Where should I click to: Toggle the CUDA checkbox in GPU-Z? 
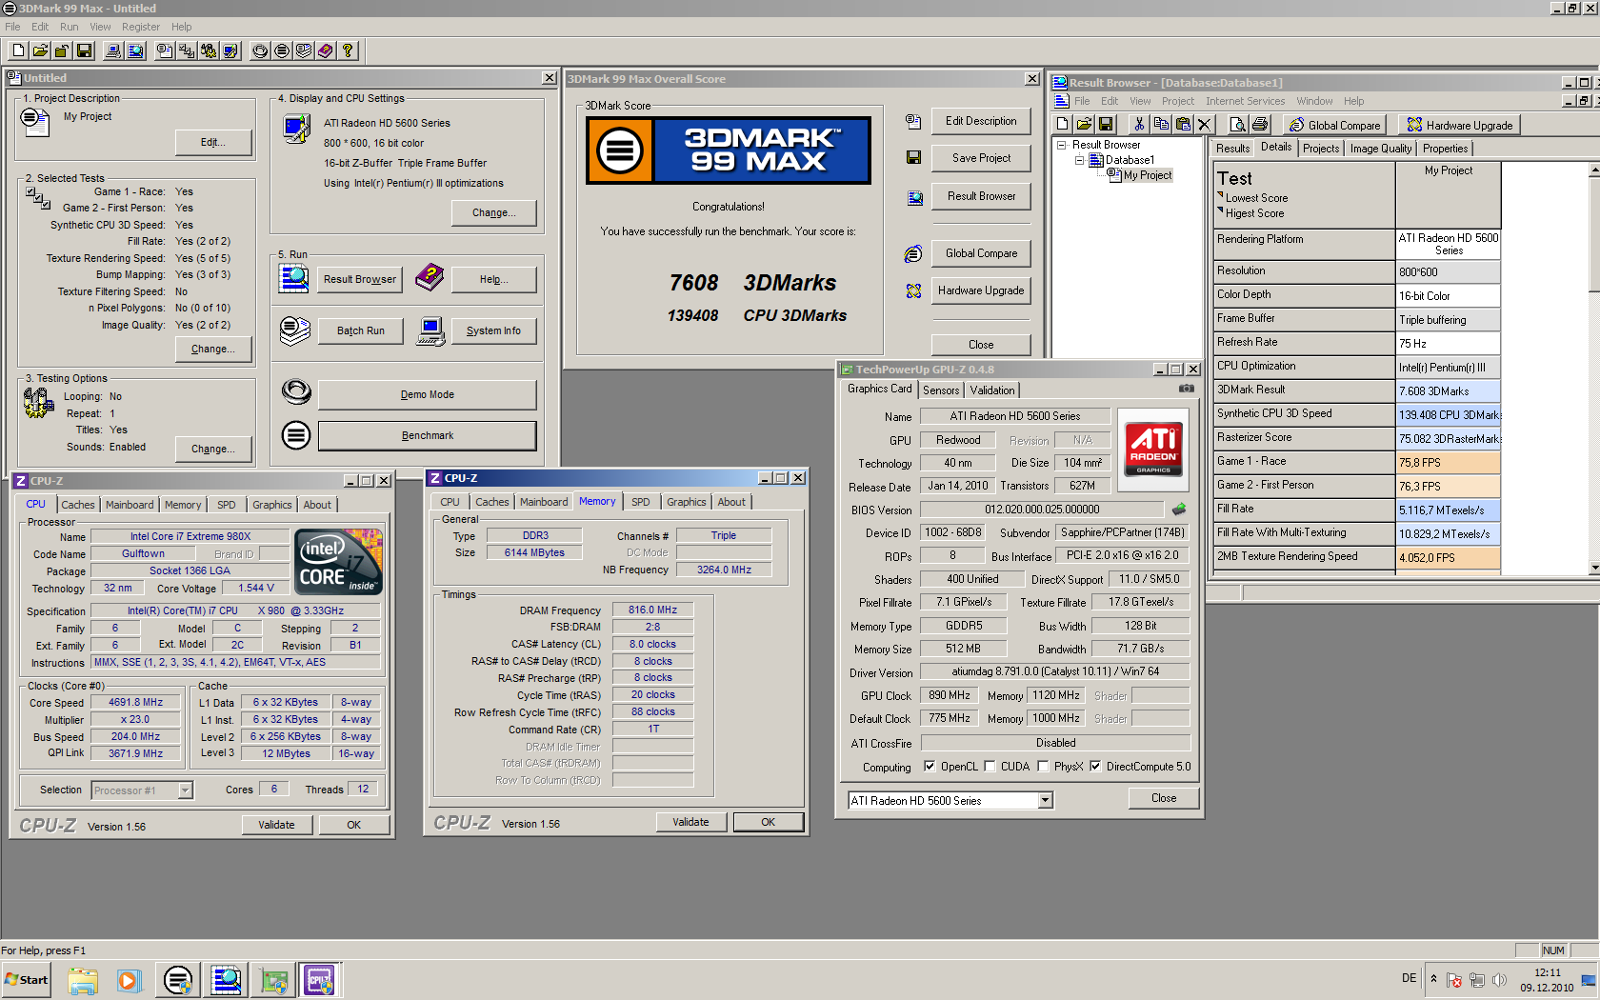click(990, 767)
